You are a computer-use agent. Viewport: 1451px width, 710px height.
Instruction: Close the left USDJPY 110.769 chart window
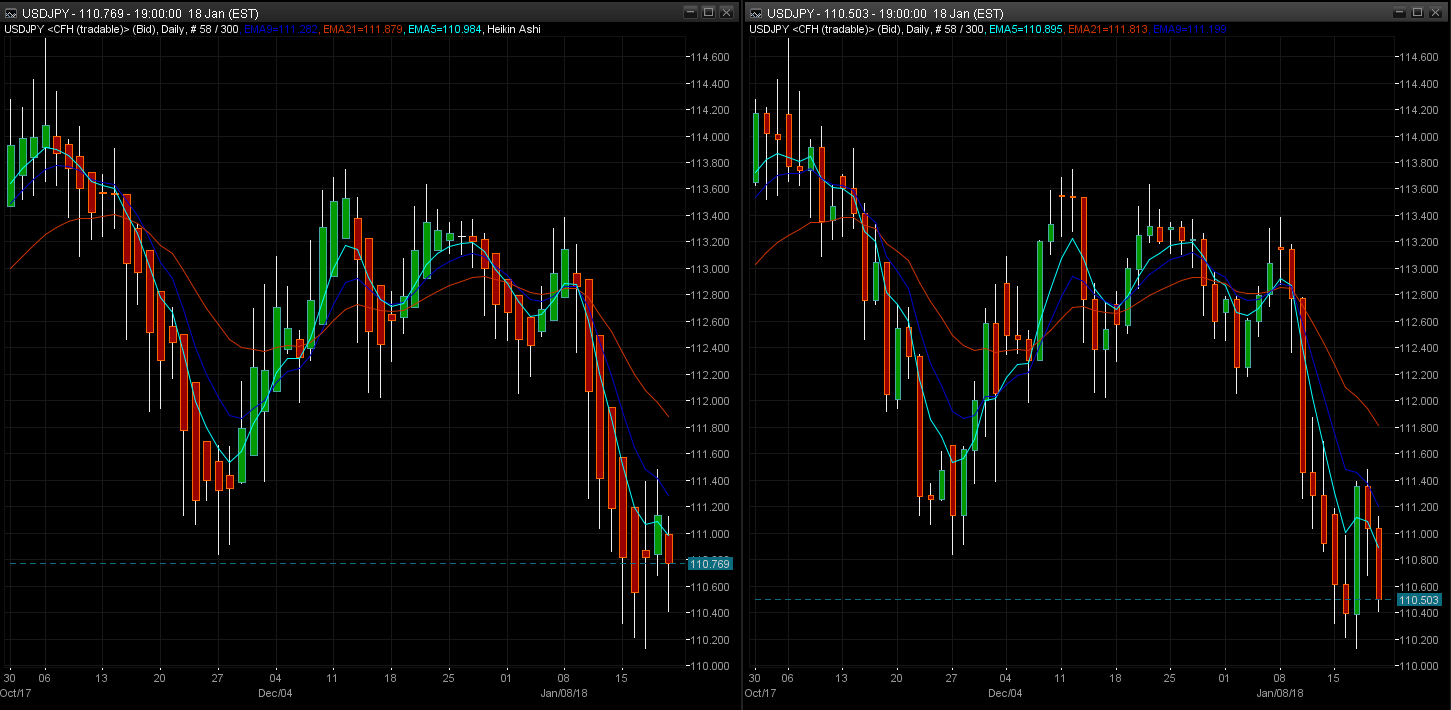726,13
